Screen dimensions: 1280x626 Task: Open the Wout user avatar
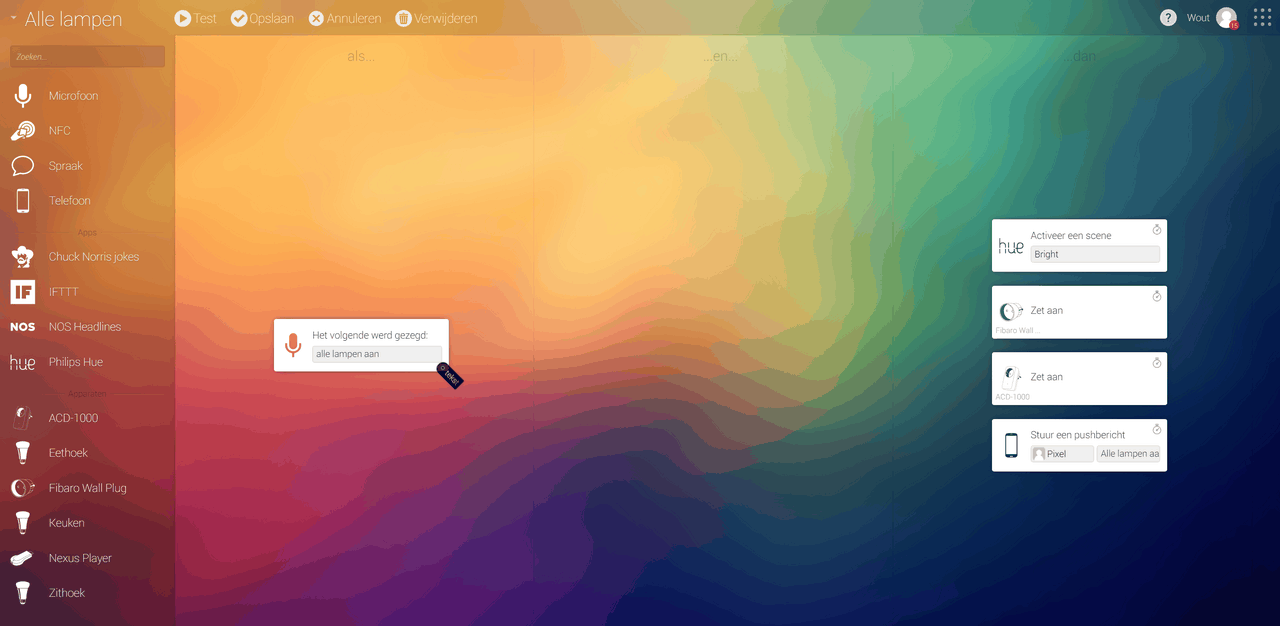[1226, 18]
